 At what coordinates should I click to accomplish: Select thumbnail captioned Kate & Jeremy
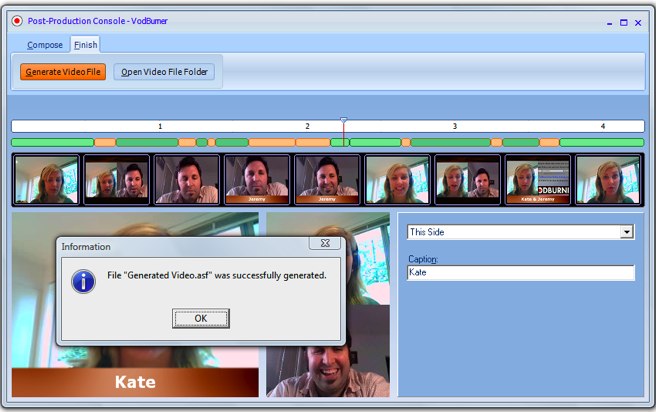(x=538, y=179)
